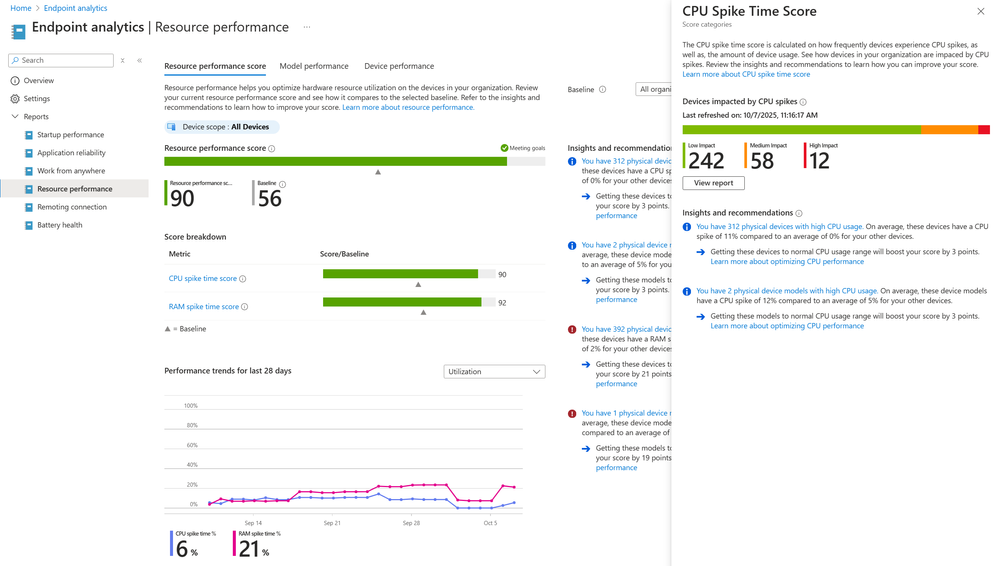Click the Remoting connection report icon
Screen dimensions: 999x566
29,207
